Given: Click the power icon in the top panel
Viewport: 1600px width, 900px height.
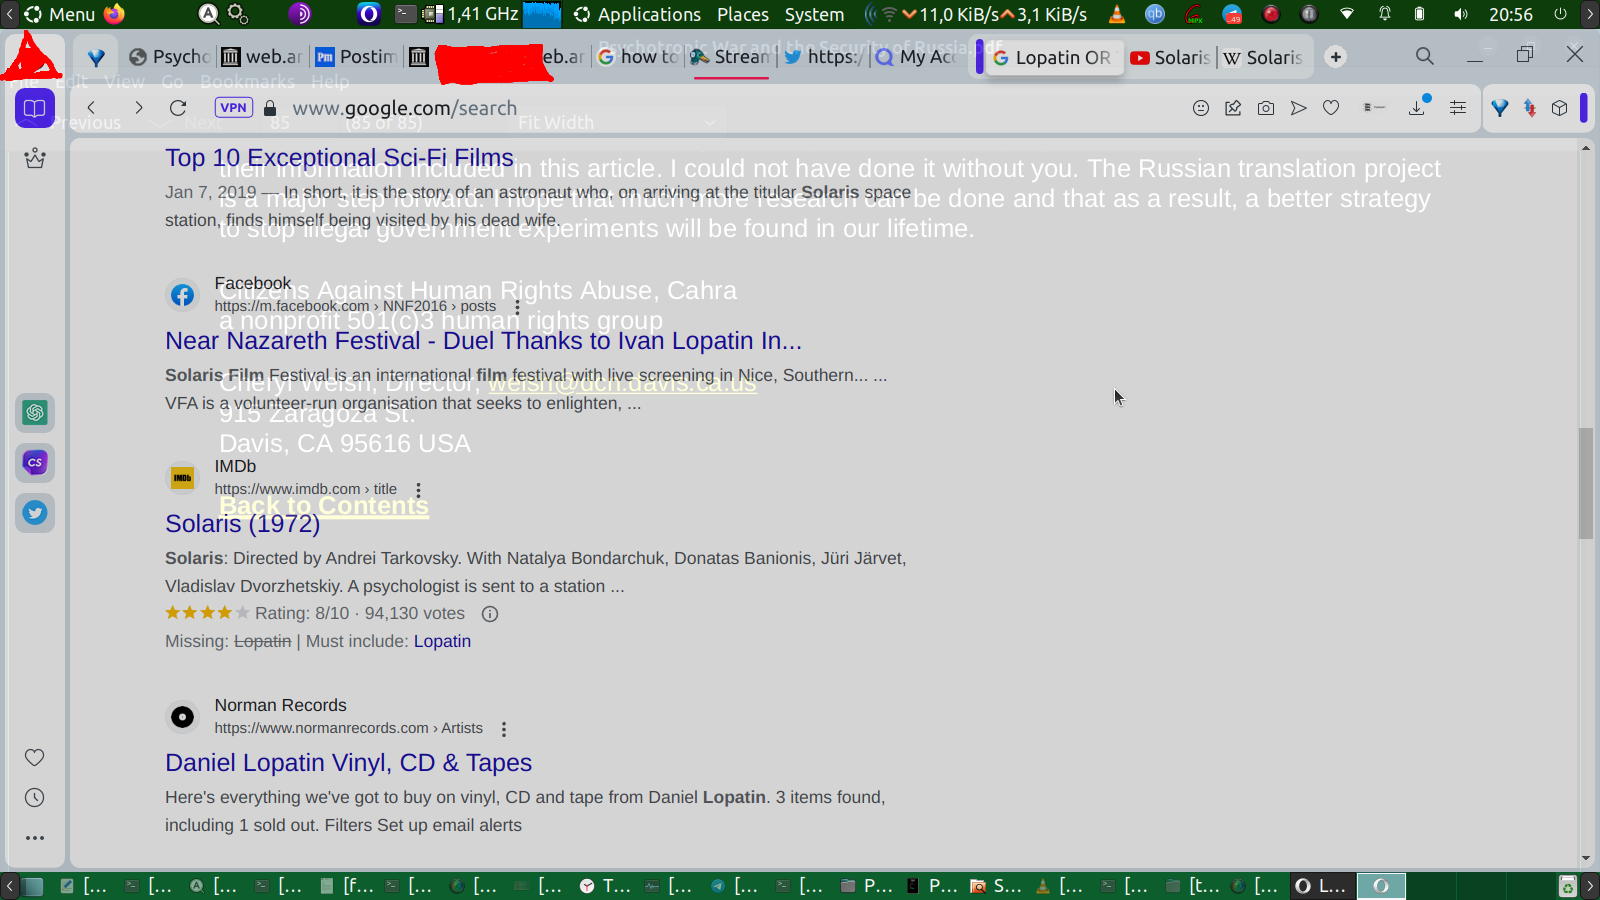Looking at the screenshot, I should pyautogui.click(x=1560, y=14).
